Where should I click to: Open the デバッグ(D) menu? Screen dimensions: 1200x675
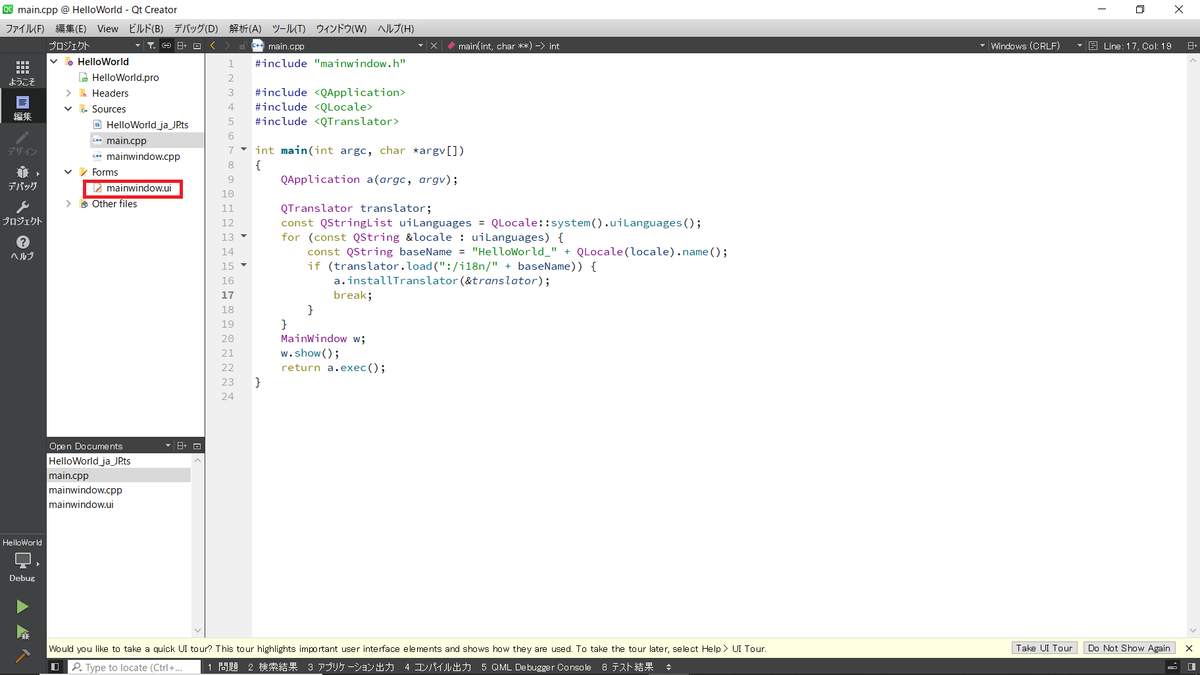(195, 28)
